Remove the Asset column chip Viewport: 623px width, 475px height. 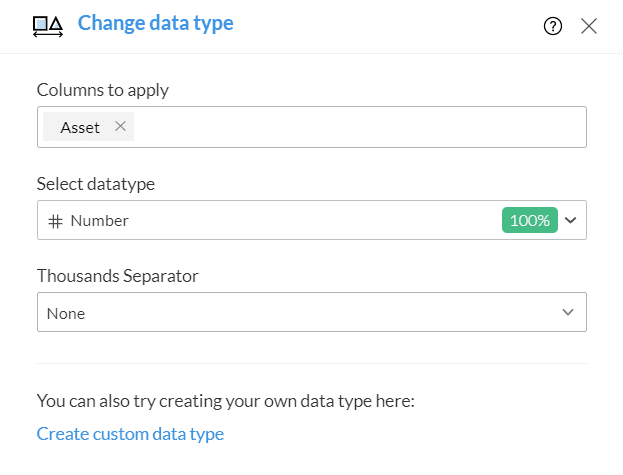click(120, 127)
